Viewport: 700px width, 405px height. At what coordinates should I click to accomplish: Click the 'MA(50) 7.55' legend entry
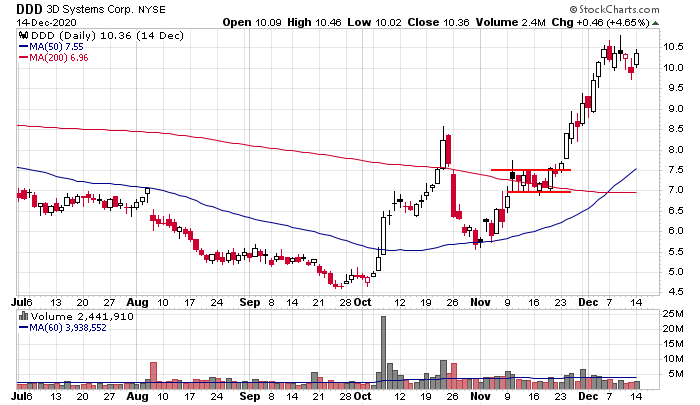pos(56,47)
